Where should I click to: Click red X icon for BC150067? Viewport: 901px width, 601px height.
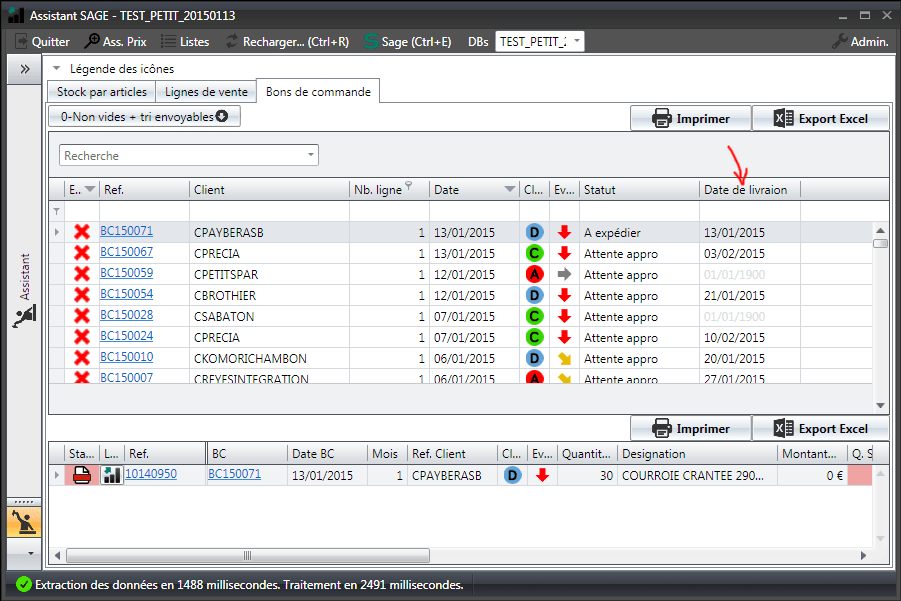[82, 253]
